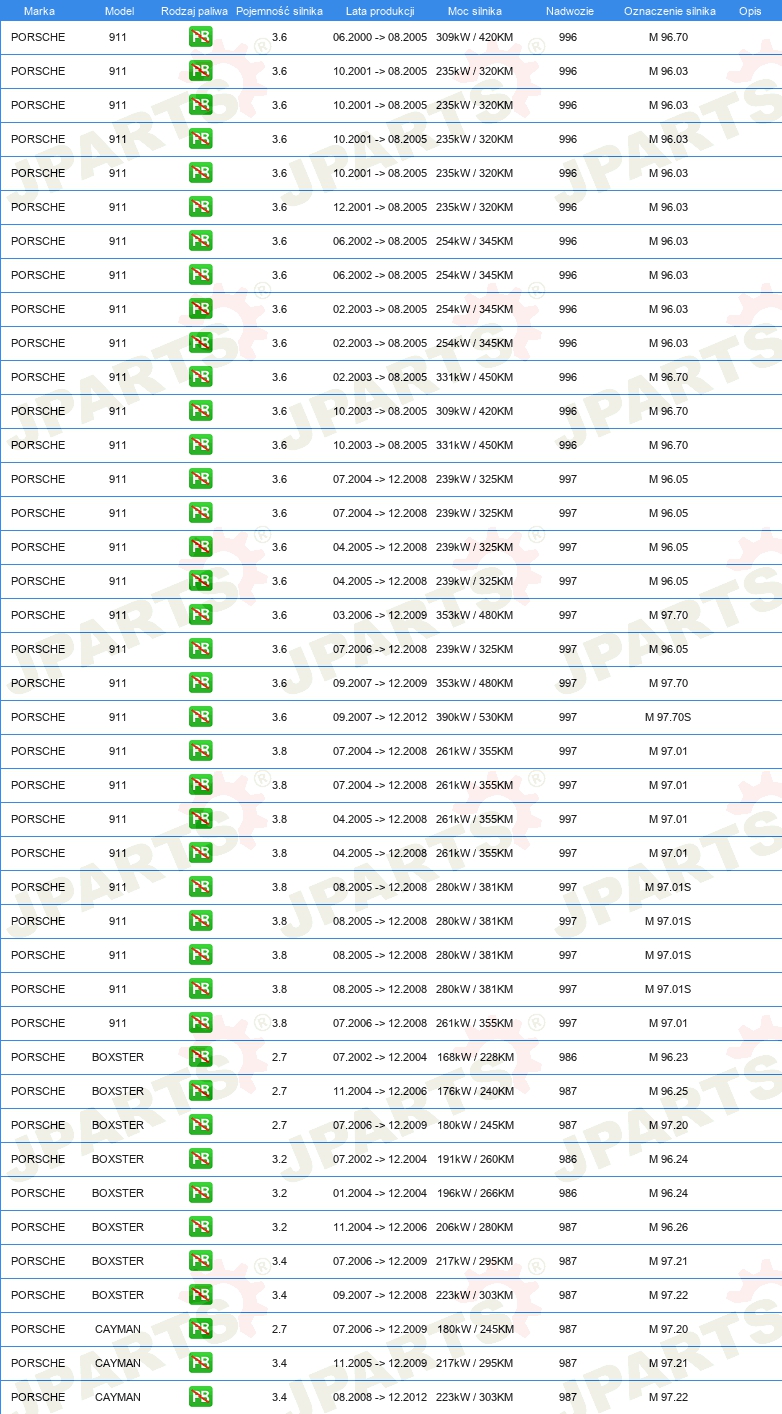The image size is (782, 1414).
Task: Click the Pojemność silnika column header
Action: (279, 11)
